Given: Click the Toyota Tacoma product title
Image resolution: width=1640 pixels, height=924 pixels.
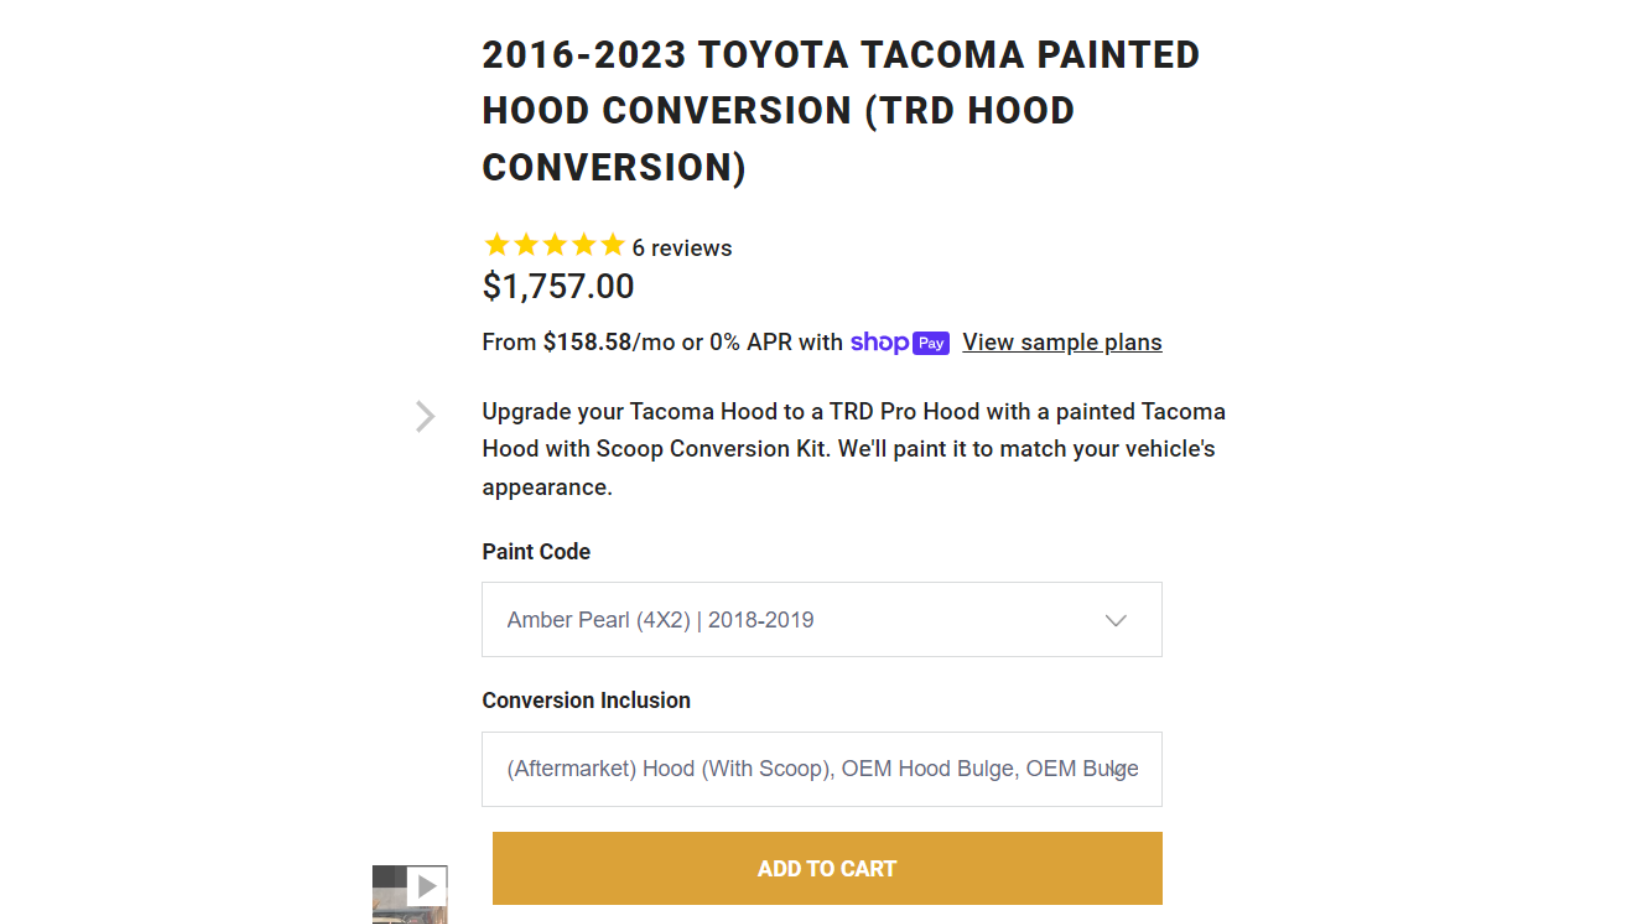Looking at the screenshot, I should (840, 111).
